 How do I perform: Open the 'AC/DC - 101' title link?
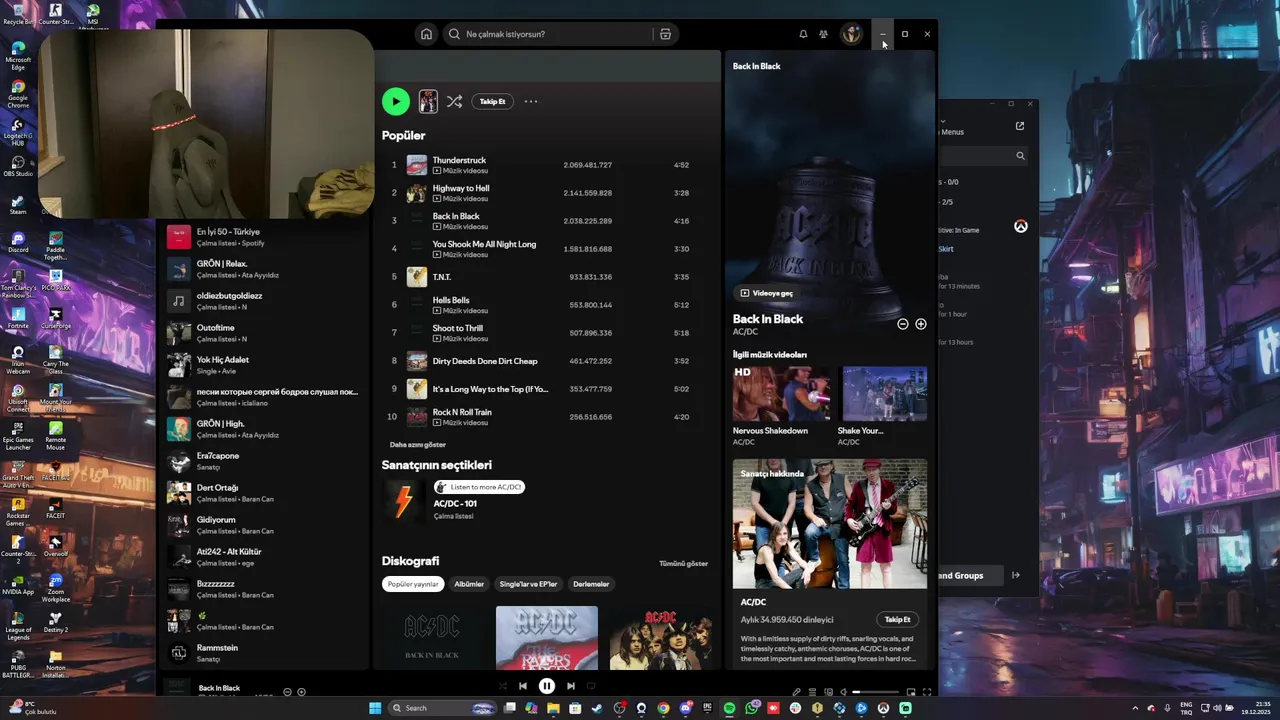tap(455, 503)
